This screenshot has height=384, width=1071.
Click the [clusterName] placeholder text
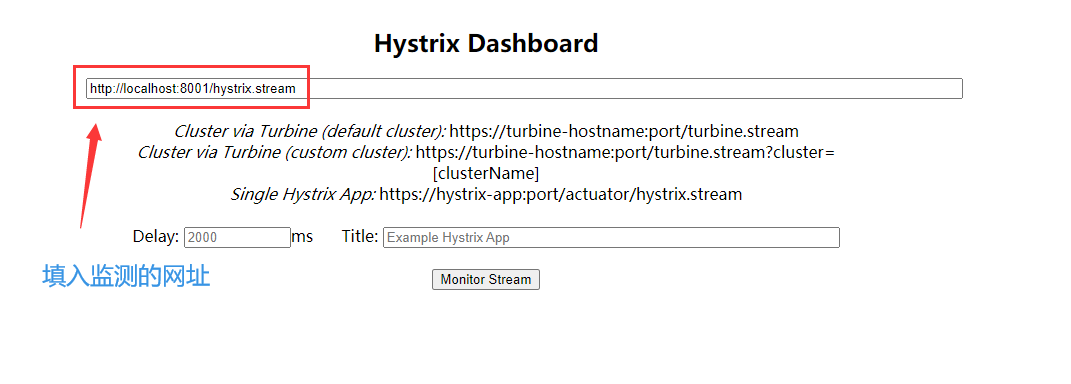point(486,173)
